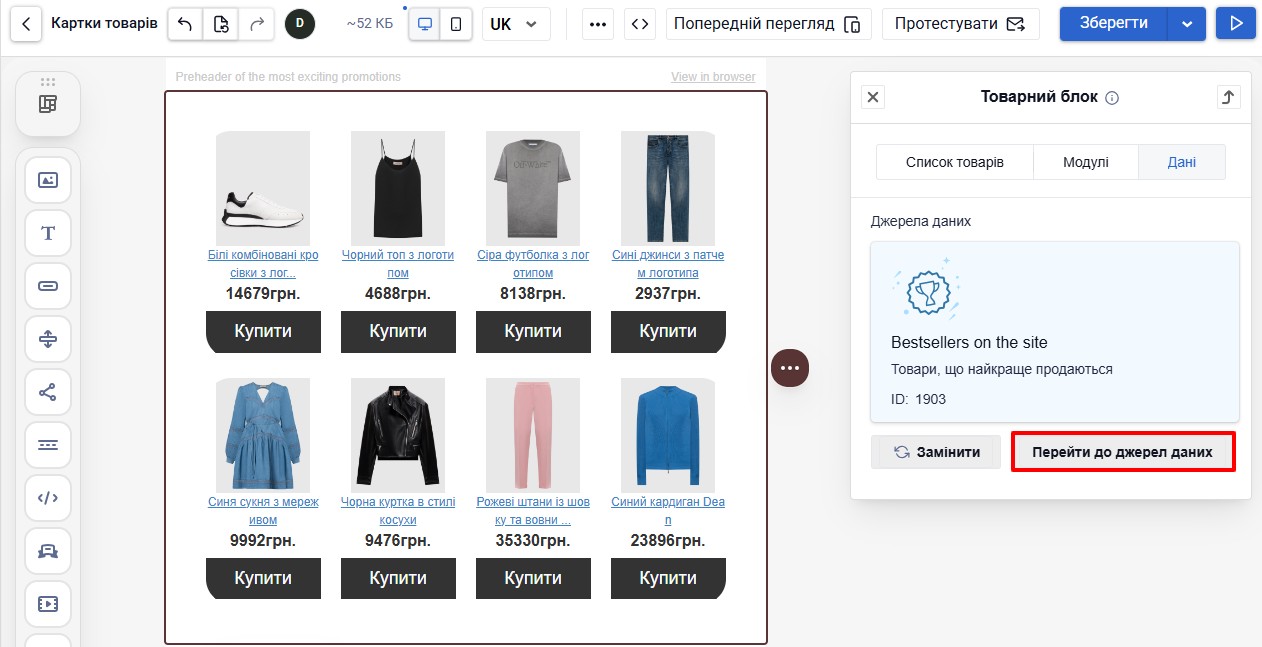The image size is (1262, 647).
Task: Click the go-to-parent arrow icon in panel
Action: tap(1229, 97)
